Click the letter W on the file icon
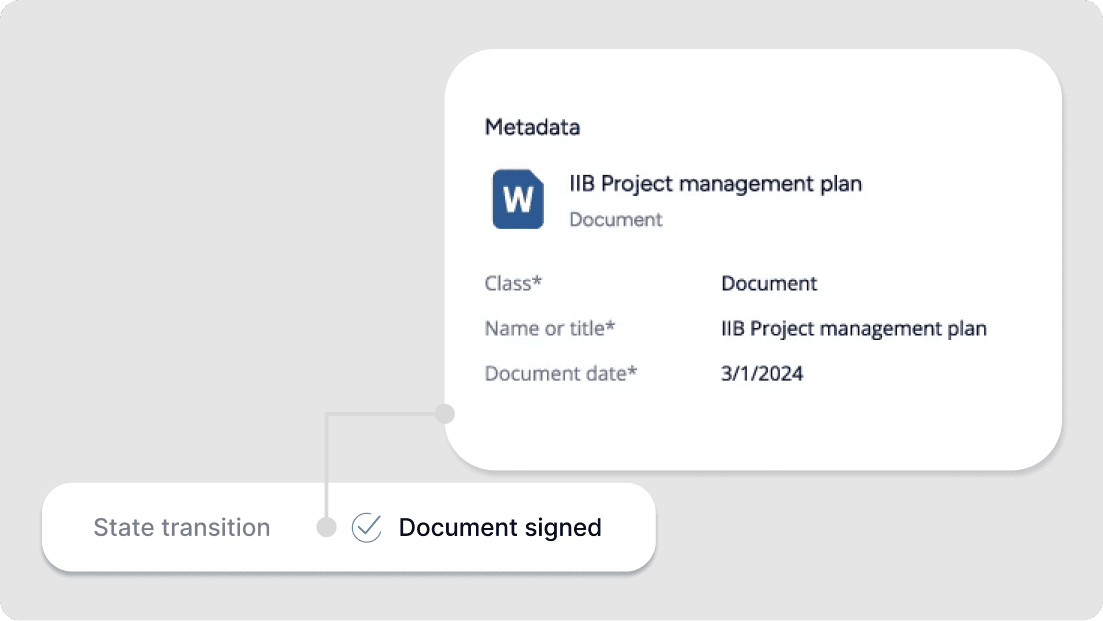 tap(517, 201)
